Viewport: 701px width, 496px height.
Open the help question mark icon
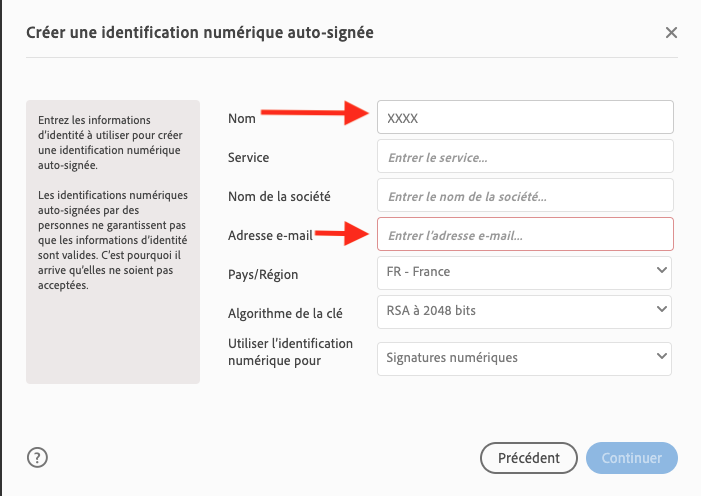click(38, 458)
